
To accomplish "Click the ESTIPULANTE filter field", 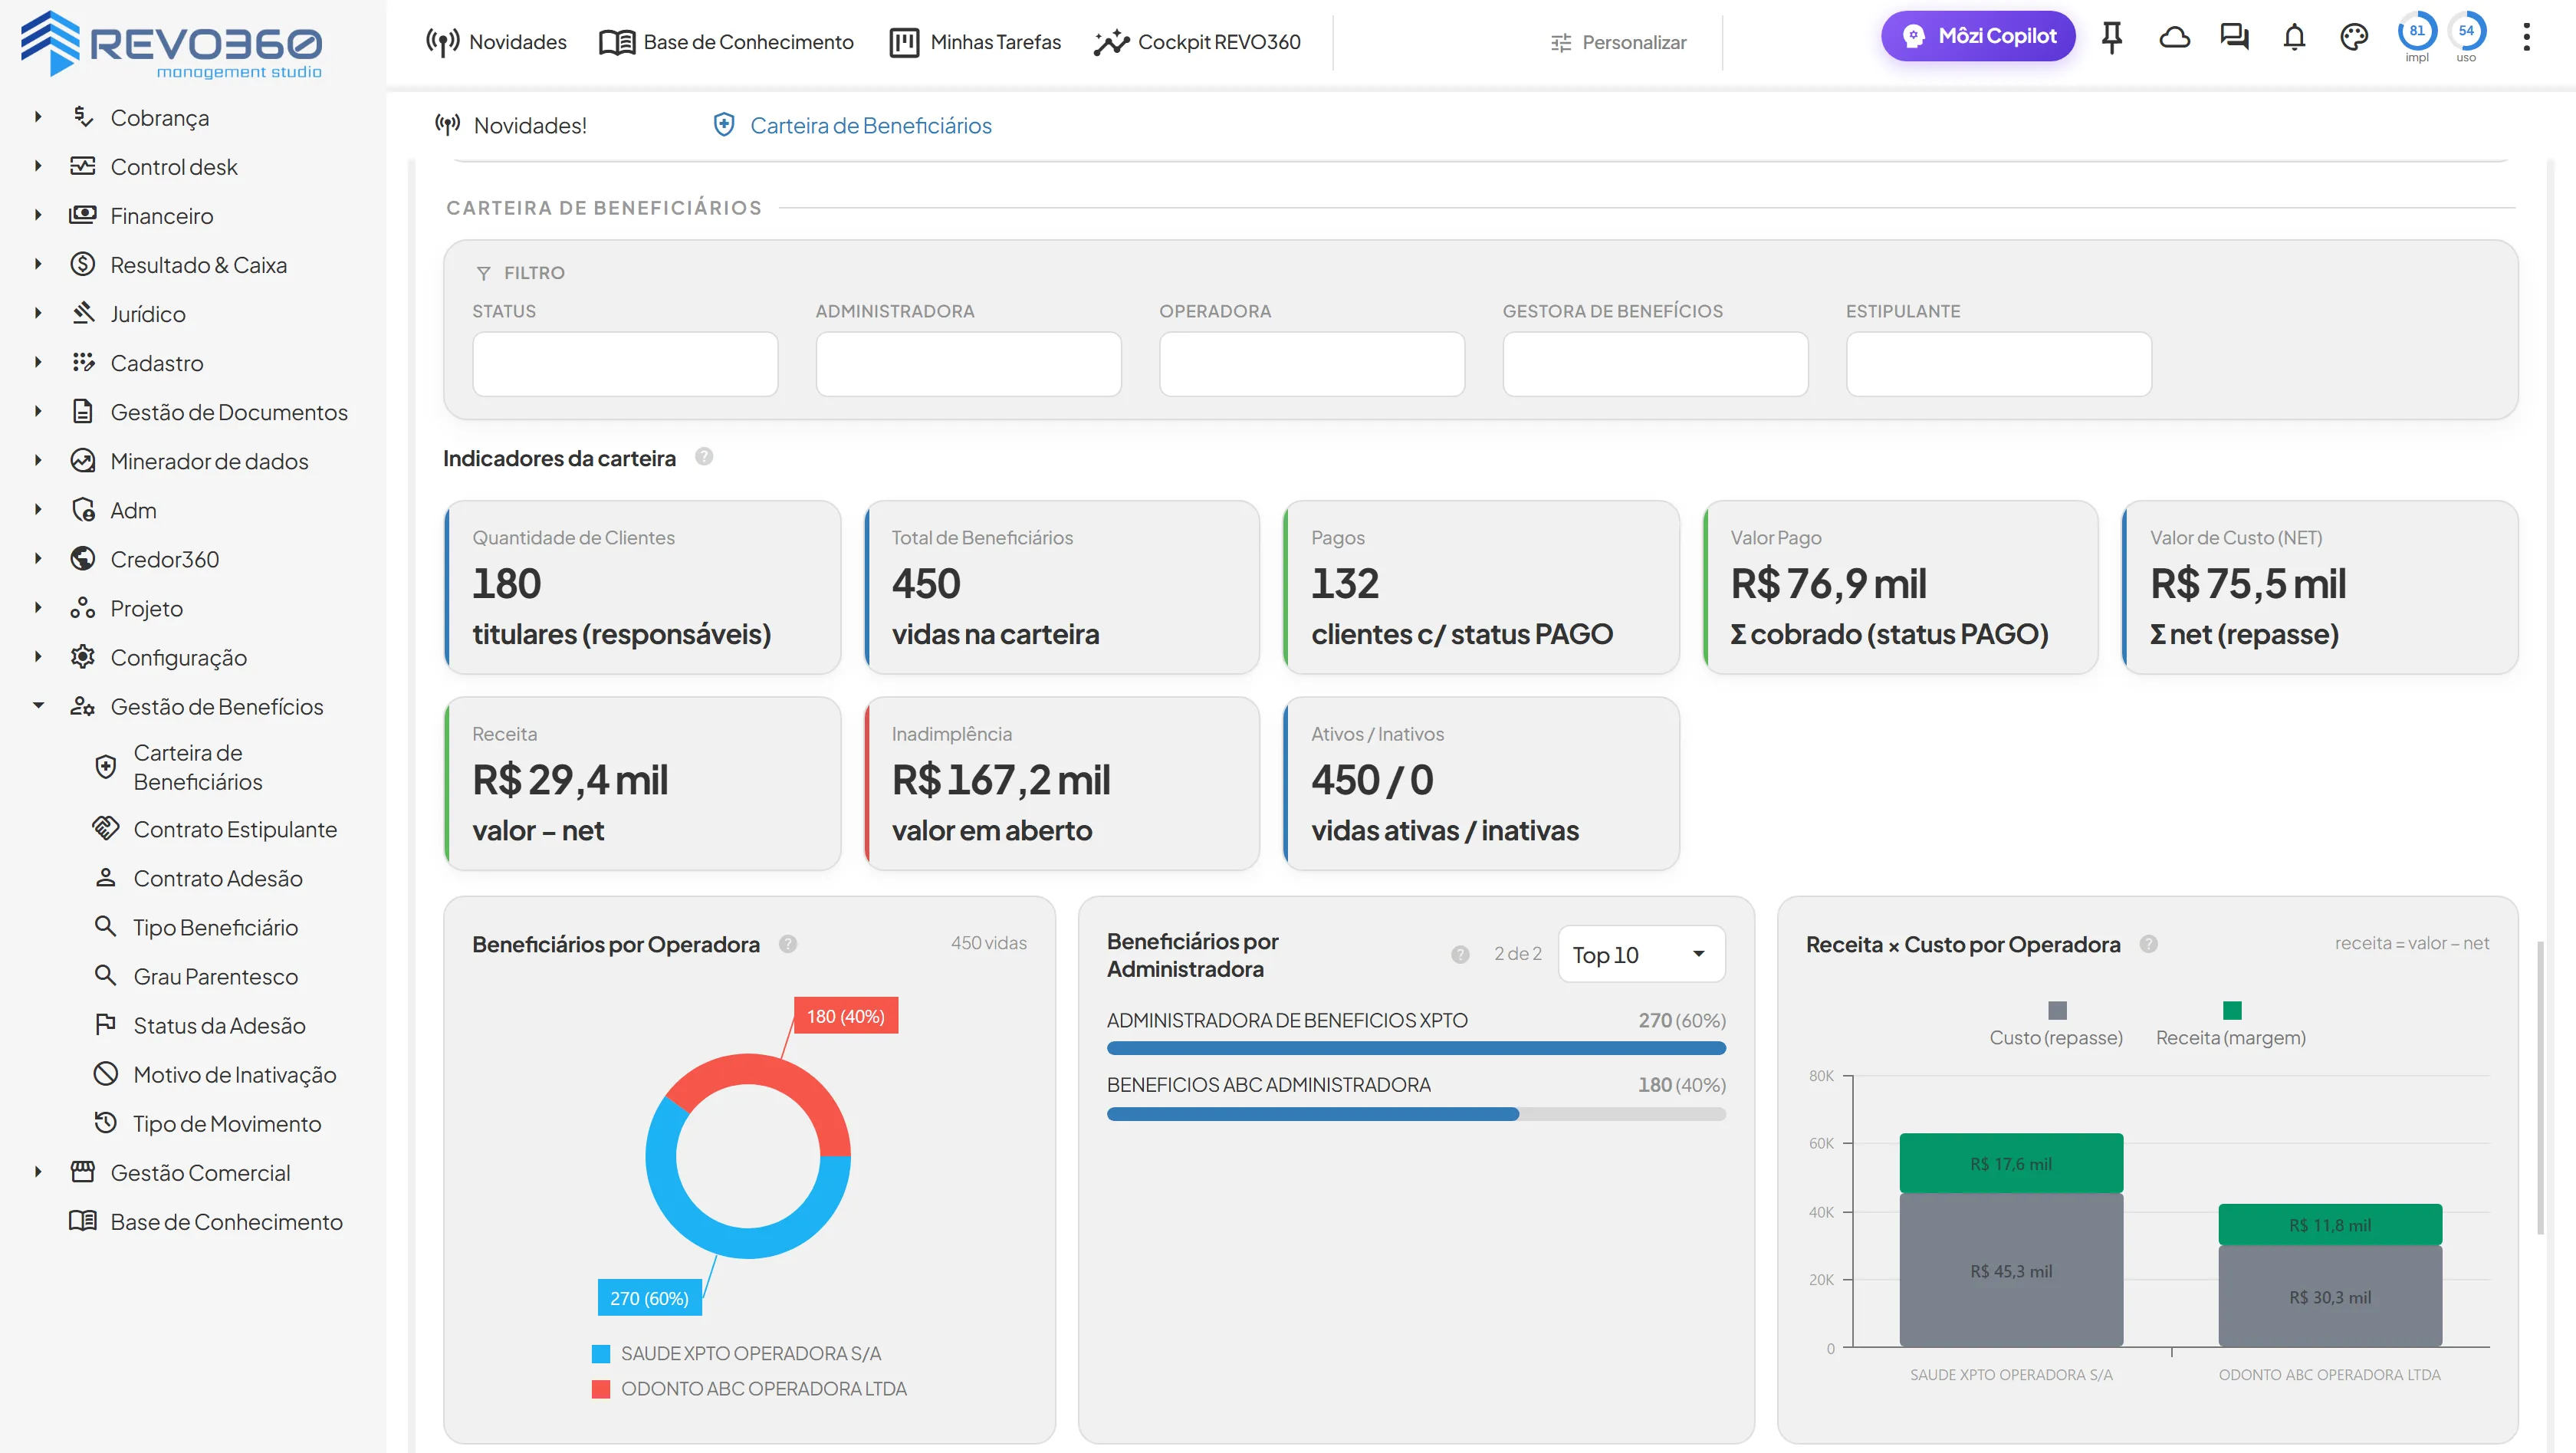I will 1998,364.
